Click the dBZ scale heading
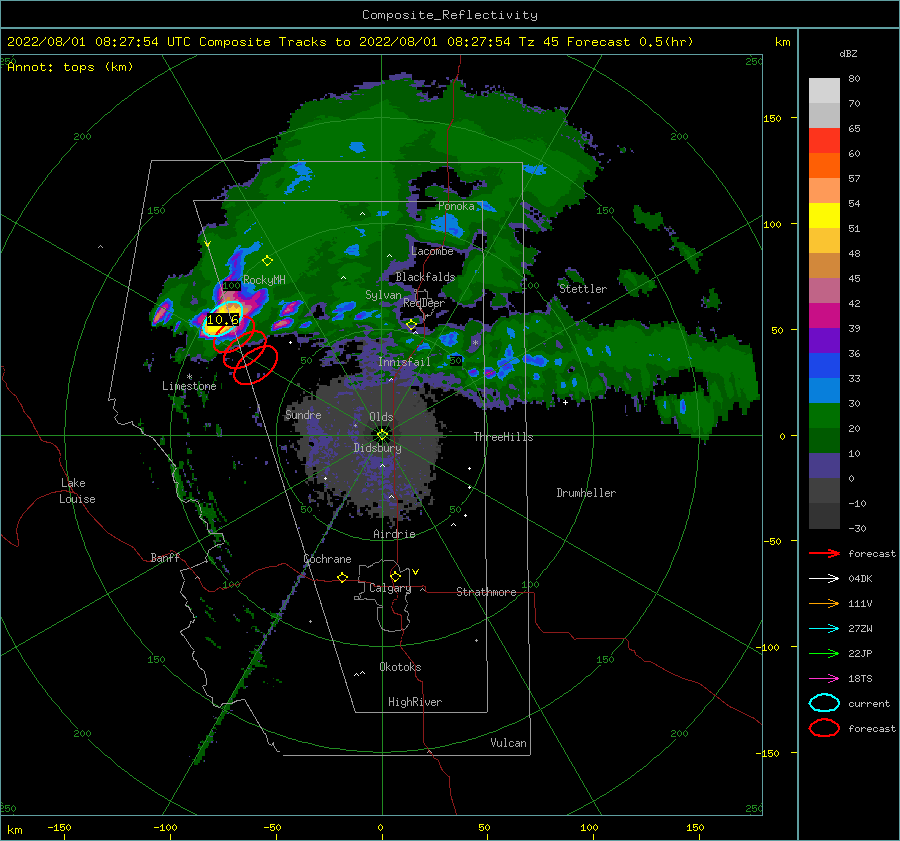 pos(848,53)
